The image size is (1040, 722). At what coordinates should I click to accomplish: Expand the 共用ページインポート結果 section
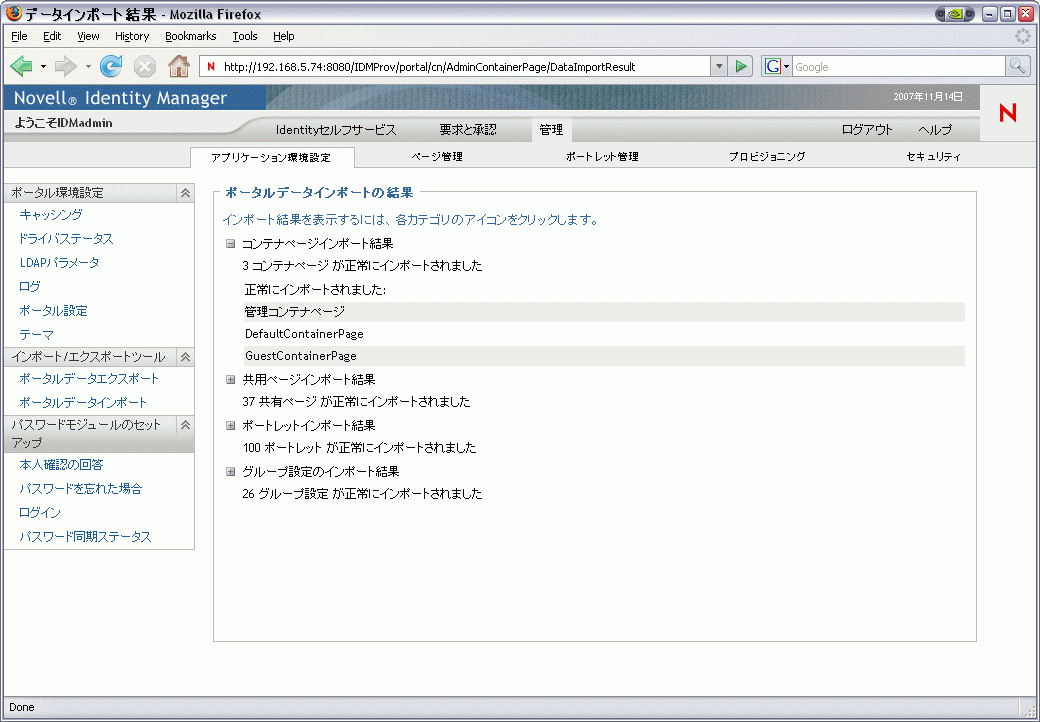(x=230, y=379)
